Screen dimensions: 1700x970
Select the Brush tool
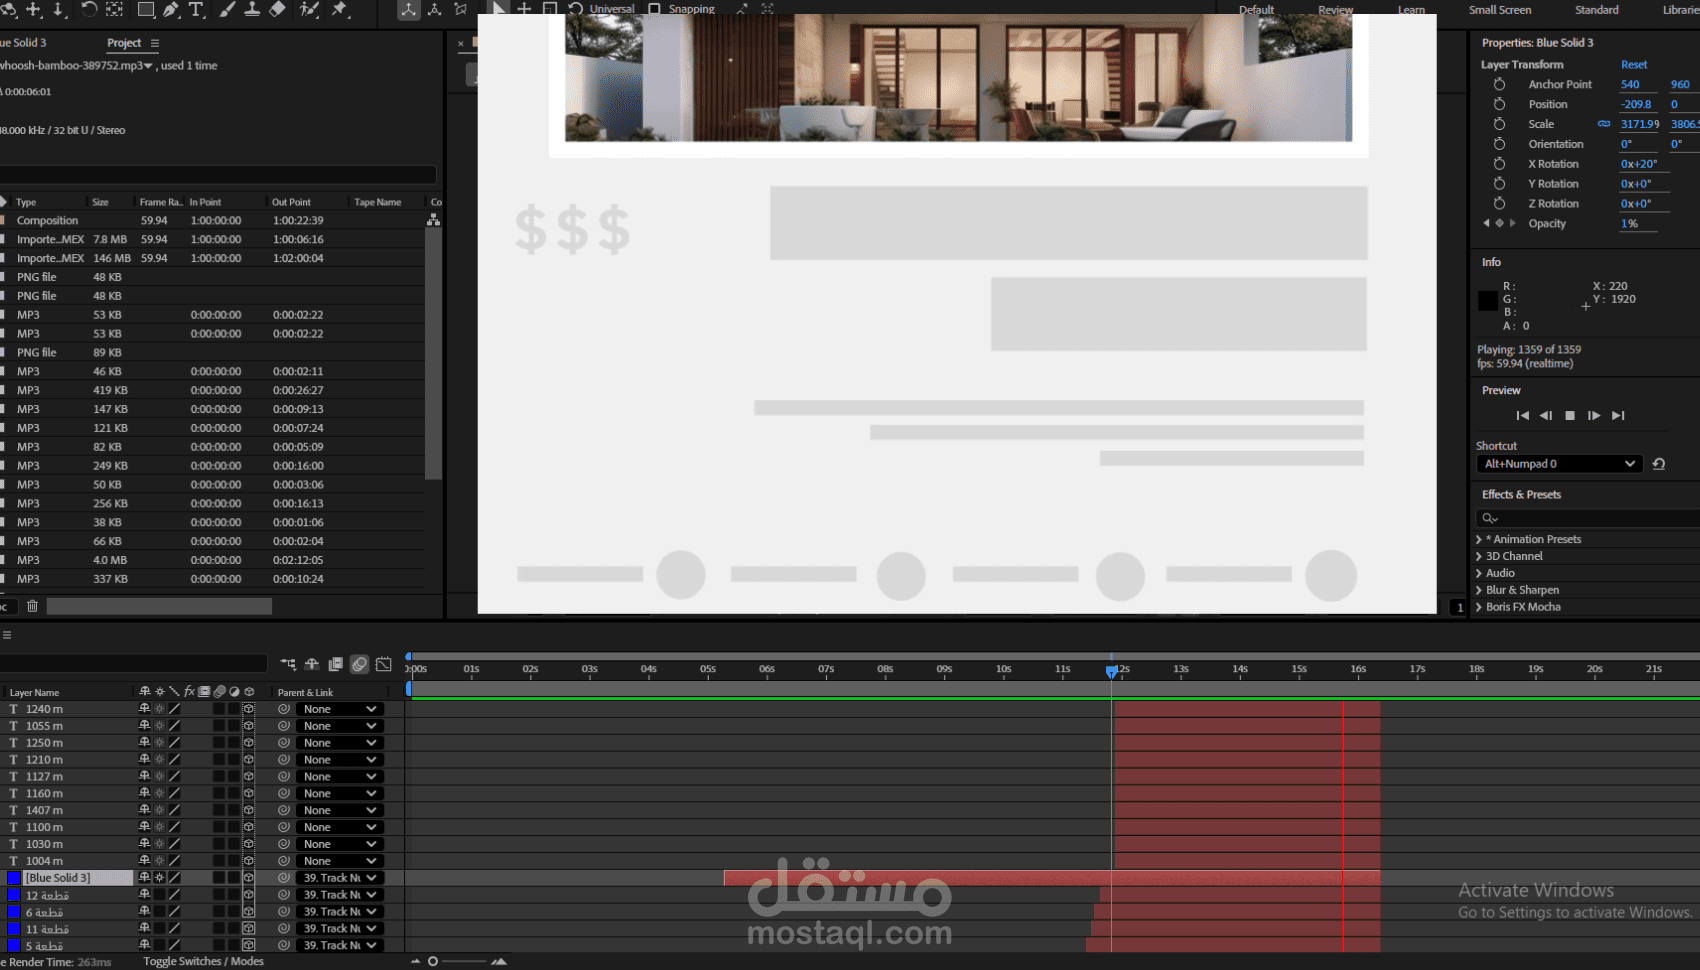pos(226,10)
